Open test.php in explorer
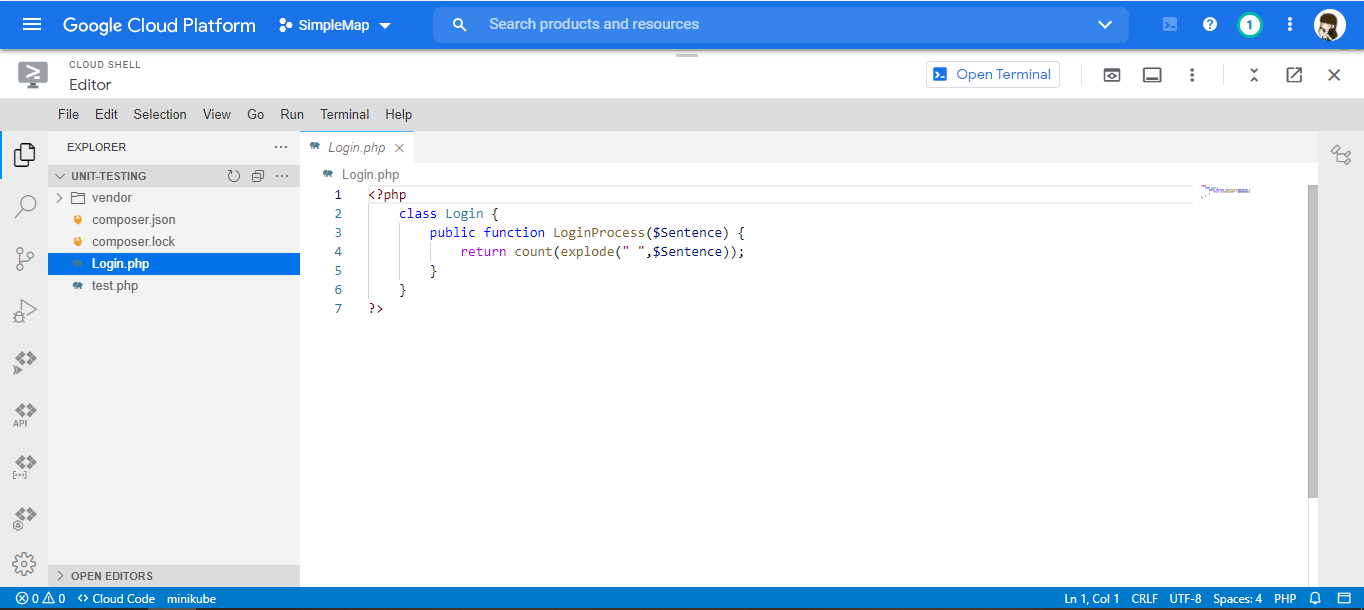This screenshot has height=610, width=1364. point(174,286)
